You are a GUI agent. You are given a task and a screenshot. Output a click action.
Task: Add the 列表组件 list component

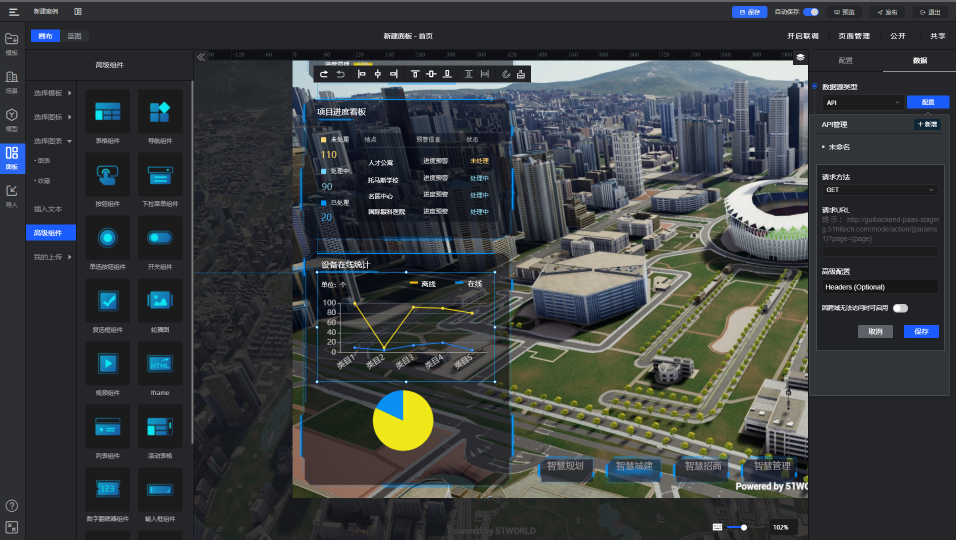click(x=107, y=427)
